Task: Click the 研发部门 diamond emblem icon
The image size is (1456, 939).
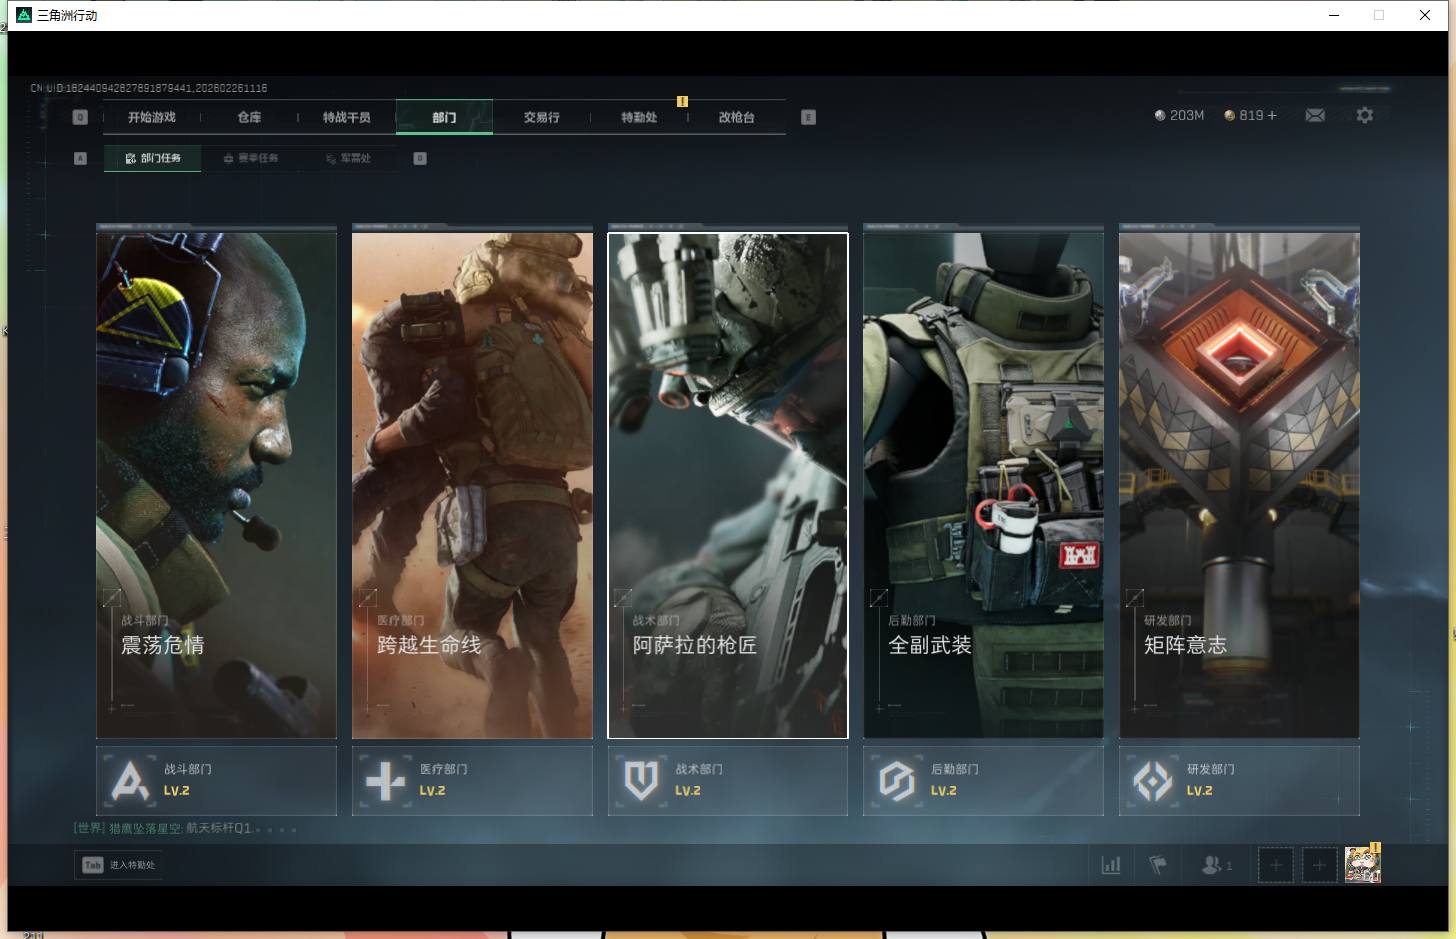Action: pos(1152,781)
